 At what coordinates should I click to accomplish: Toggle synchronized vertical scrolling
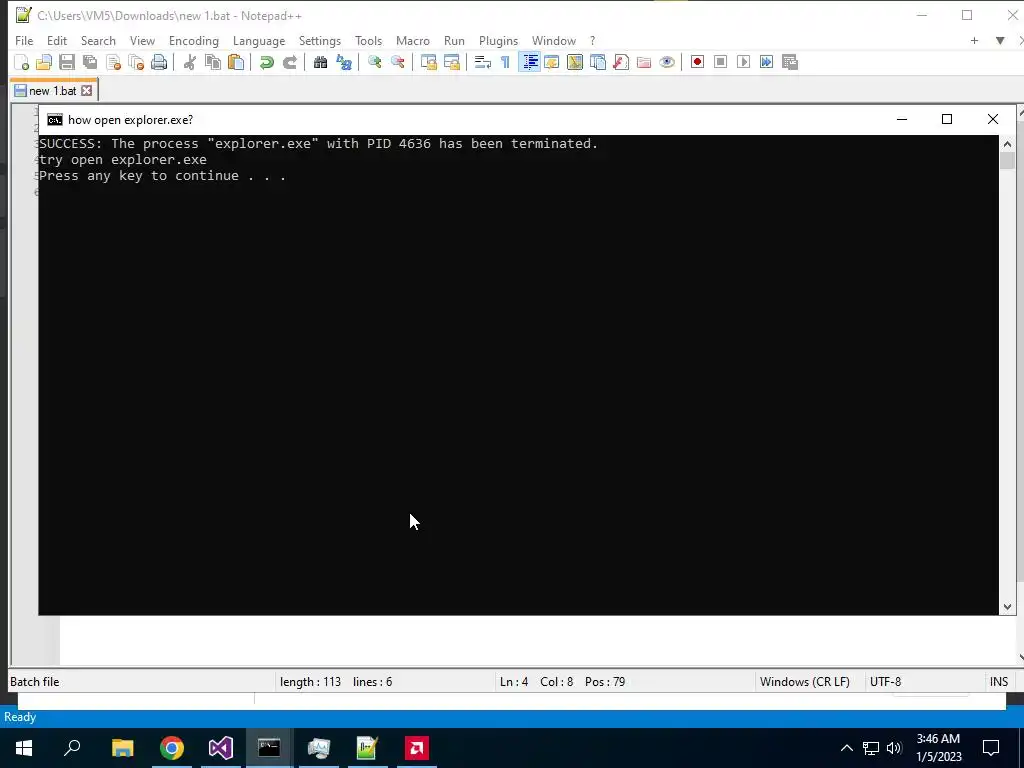[x=428, y=62]
